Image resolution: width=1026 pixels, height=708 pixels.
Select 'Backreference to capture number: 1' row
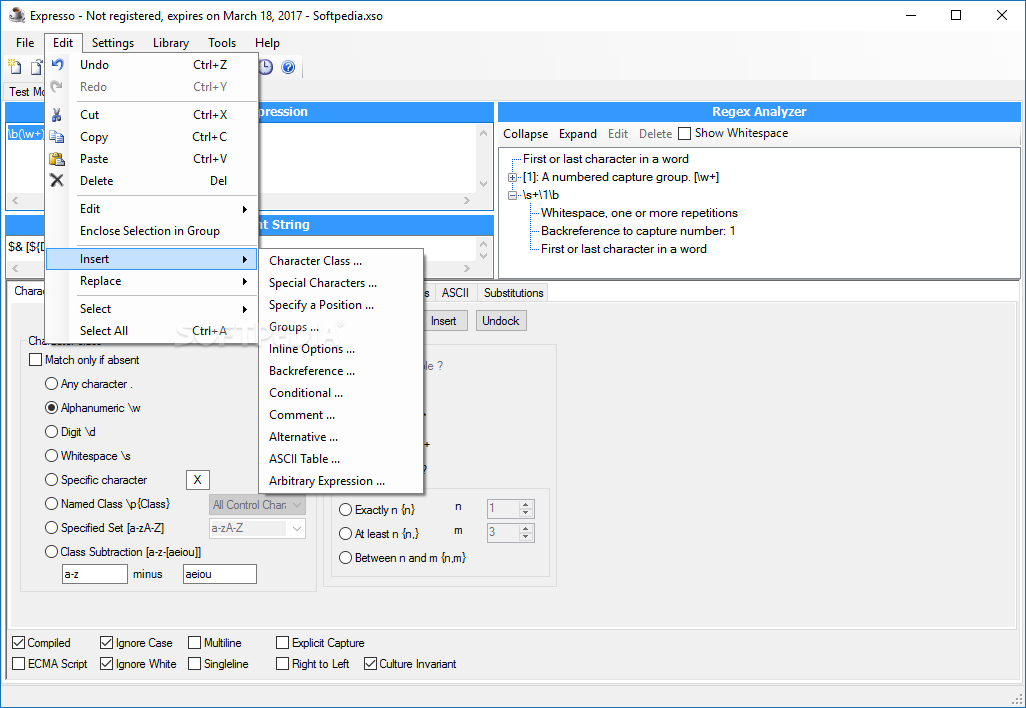click(x=638, y=231)
